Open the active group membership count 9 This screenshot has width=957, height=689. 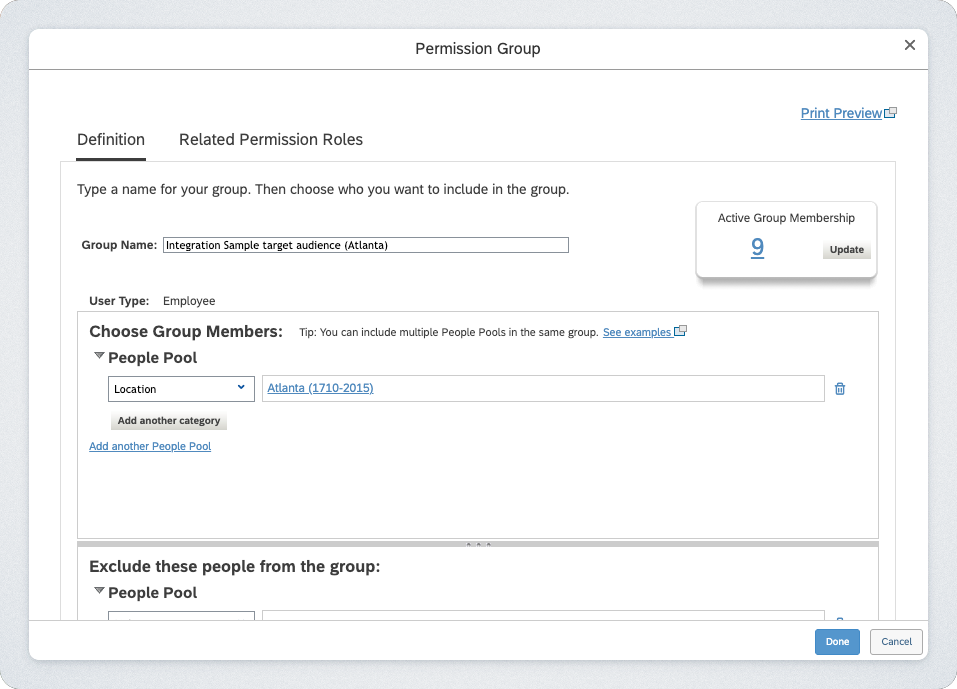click(757, 247)
